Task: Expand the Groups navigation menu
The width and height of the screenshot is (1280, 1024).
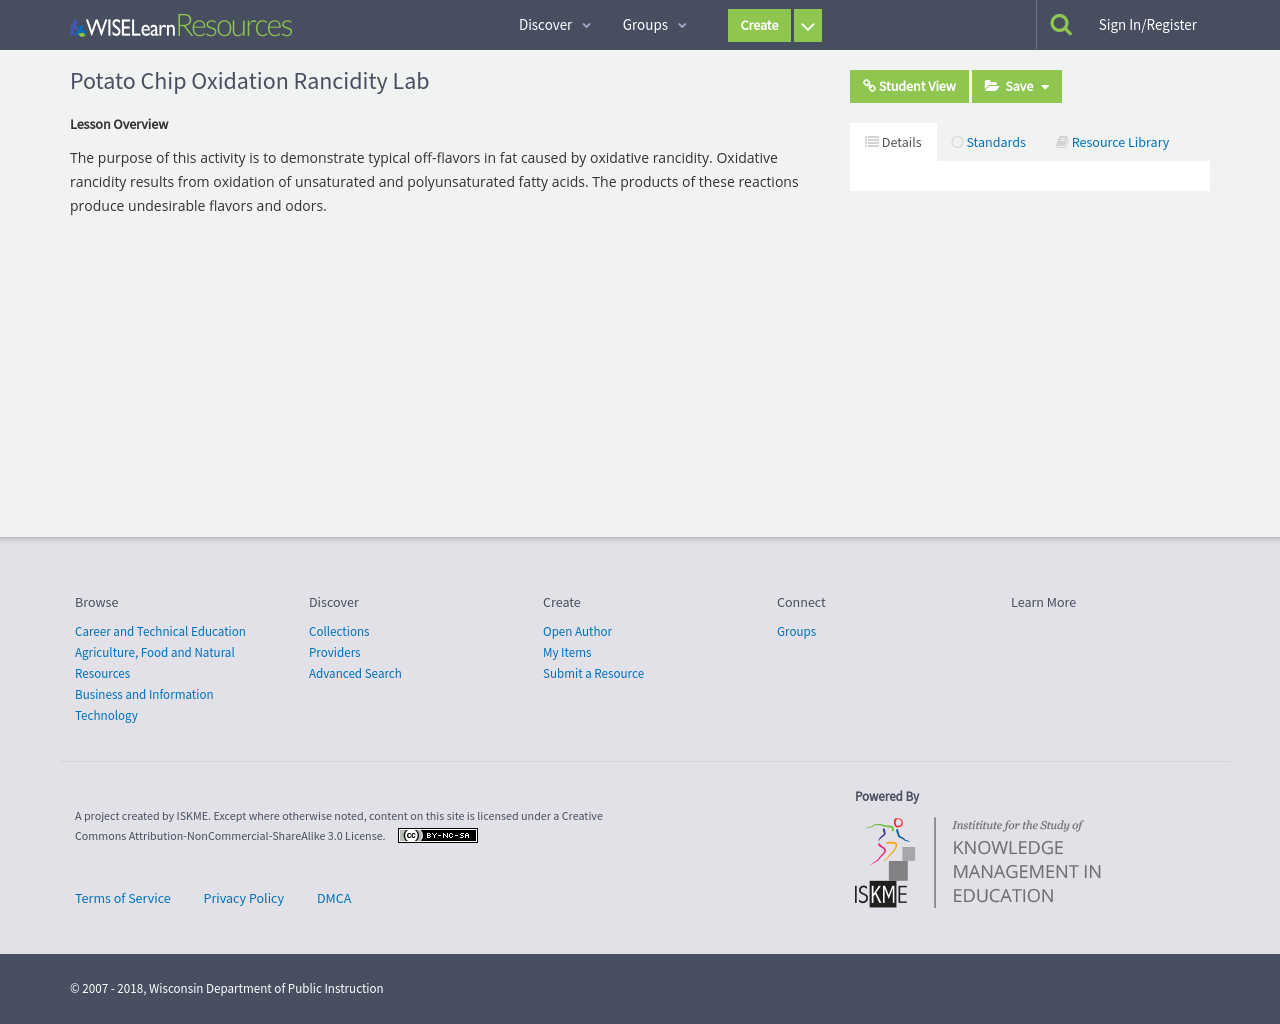Action: coord(654,25)
